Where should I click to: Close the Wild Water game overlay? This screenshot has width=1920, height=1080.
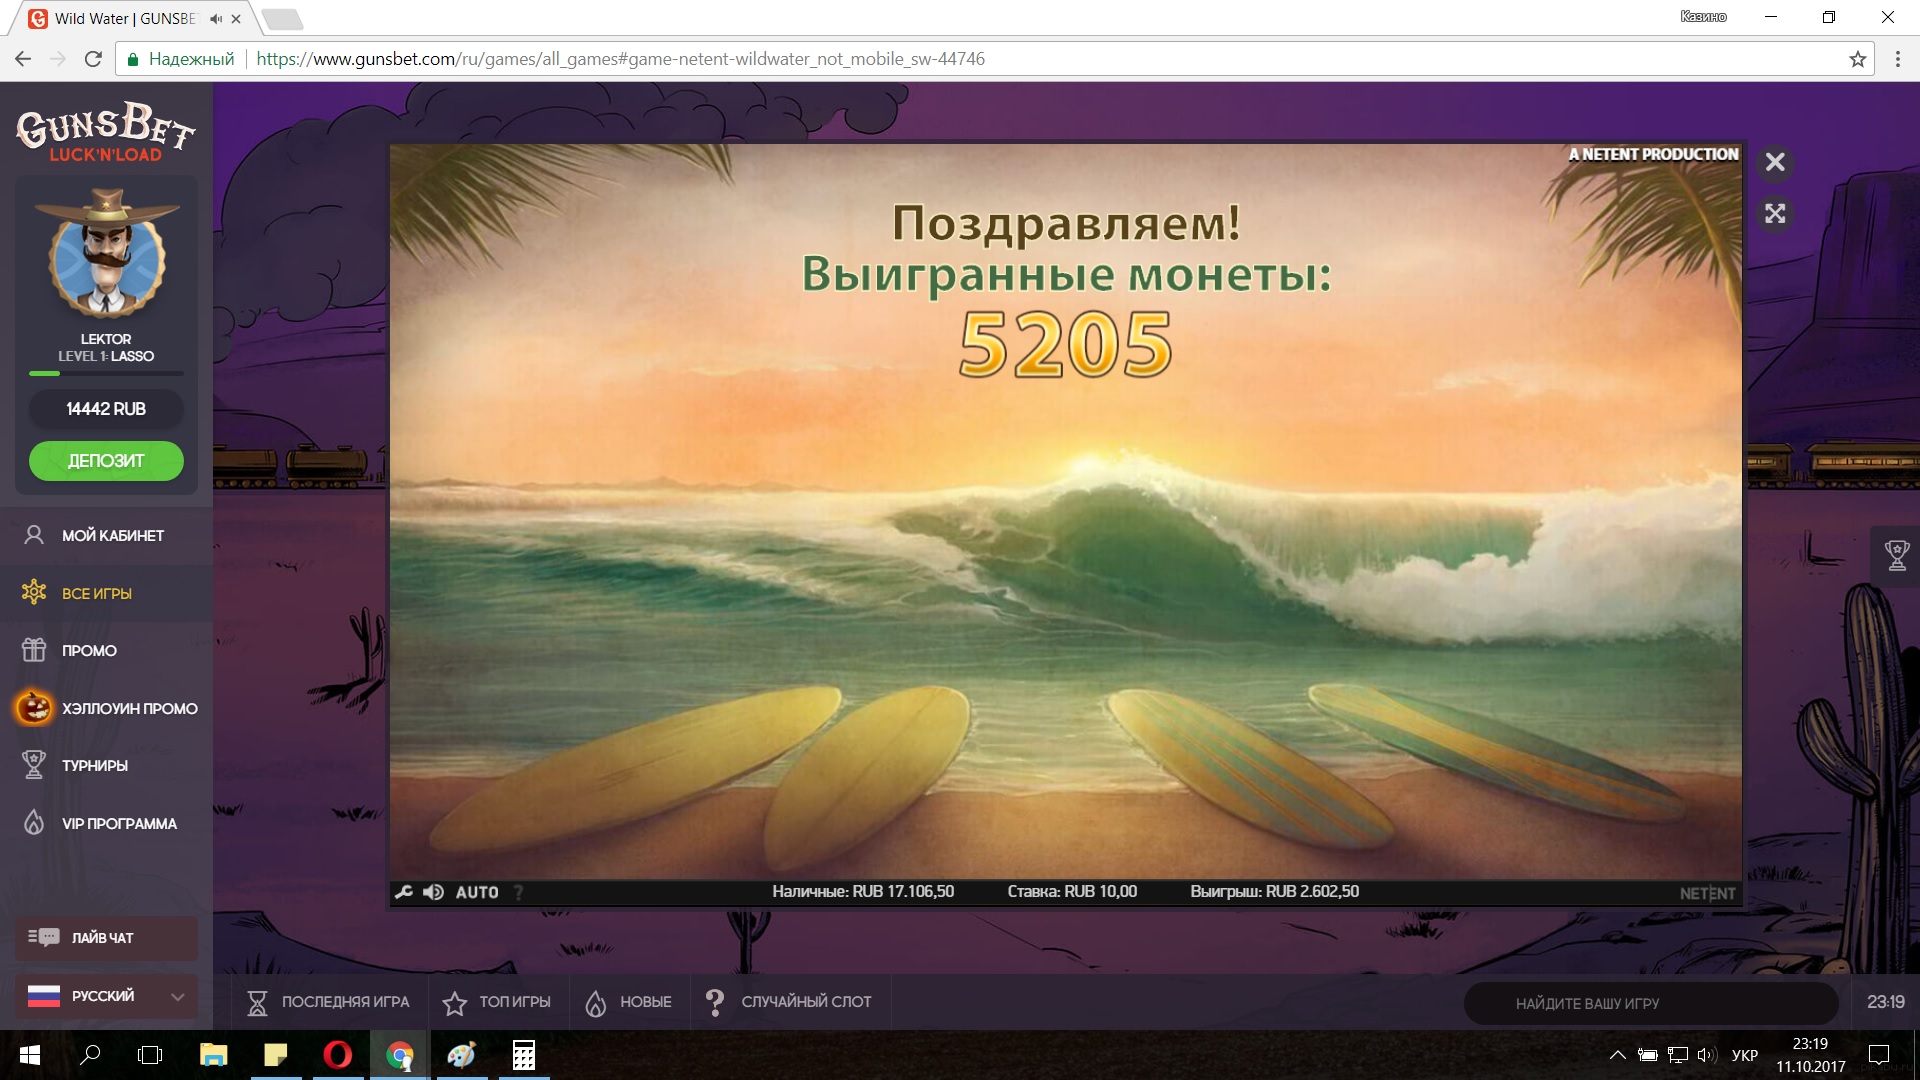1775,162
